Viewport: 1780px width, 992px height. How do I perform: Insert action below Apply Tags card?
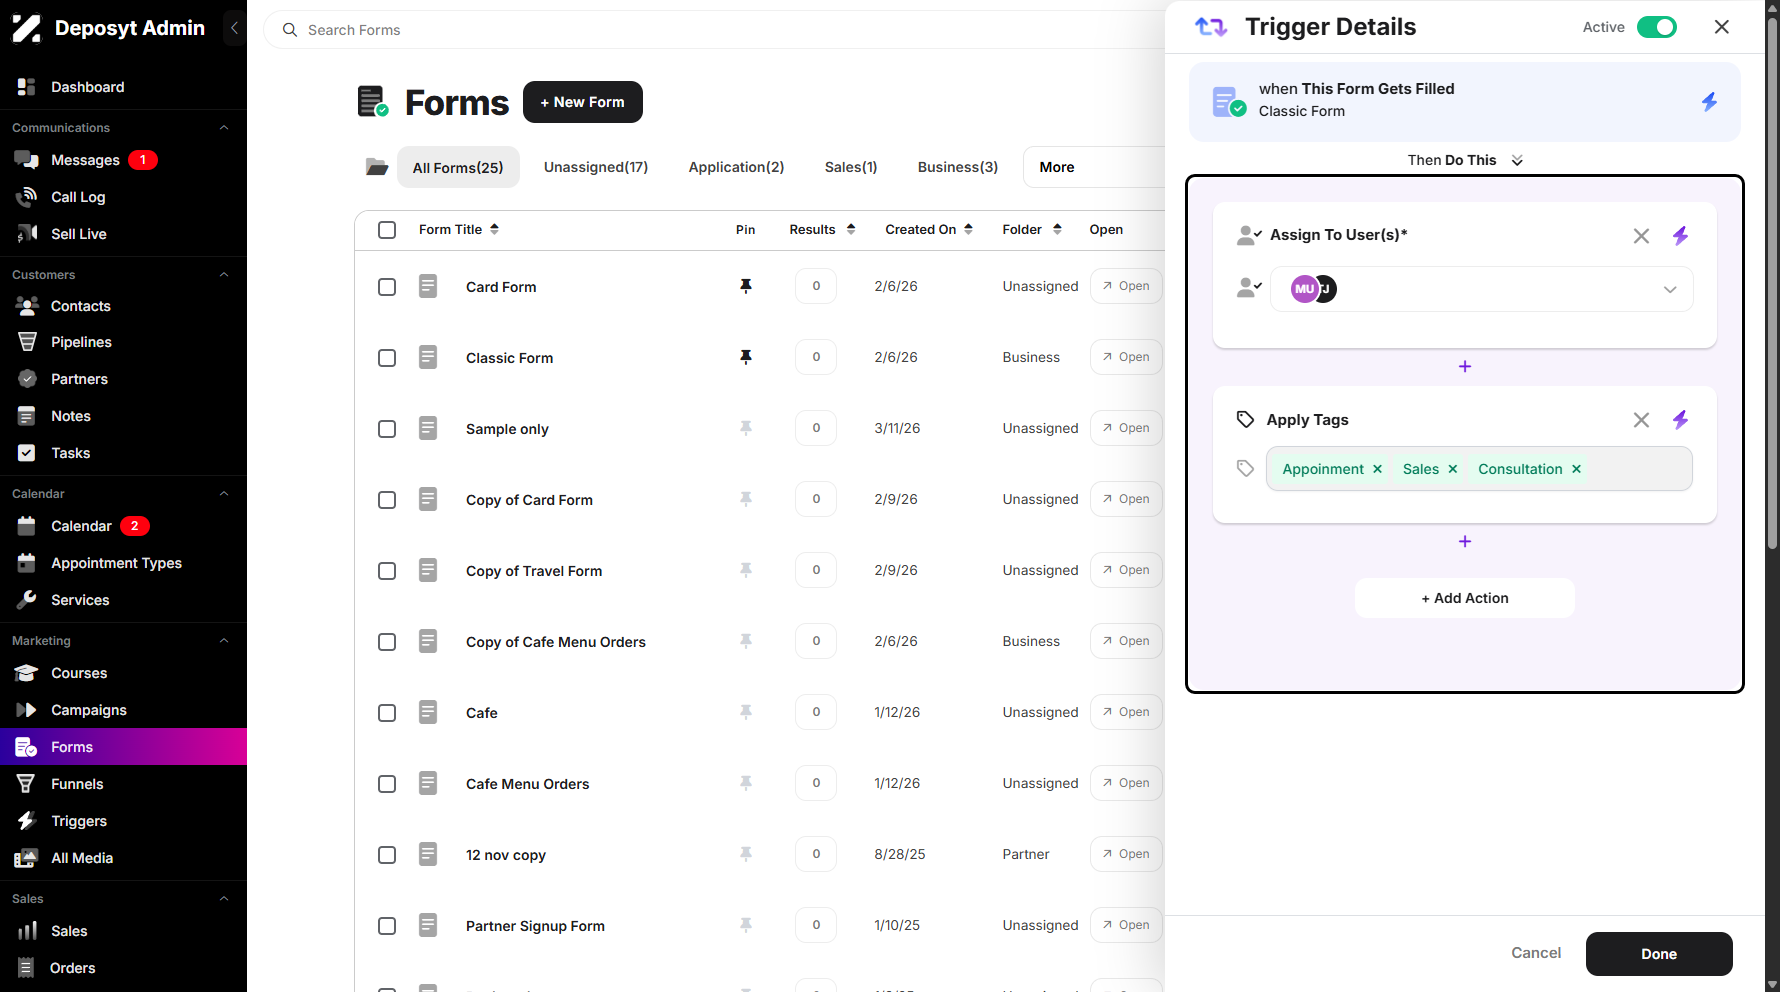(x=1465, y=542)
